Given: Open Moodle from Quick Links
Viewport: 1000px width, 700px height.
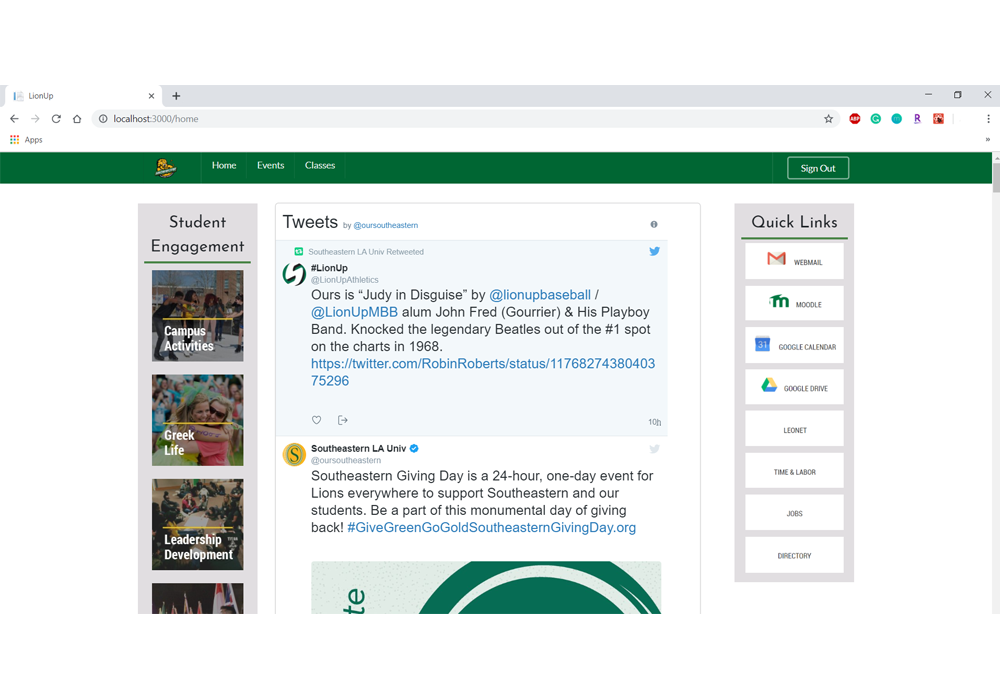Looking at the screenshot, I should click(x=794, y=303).
